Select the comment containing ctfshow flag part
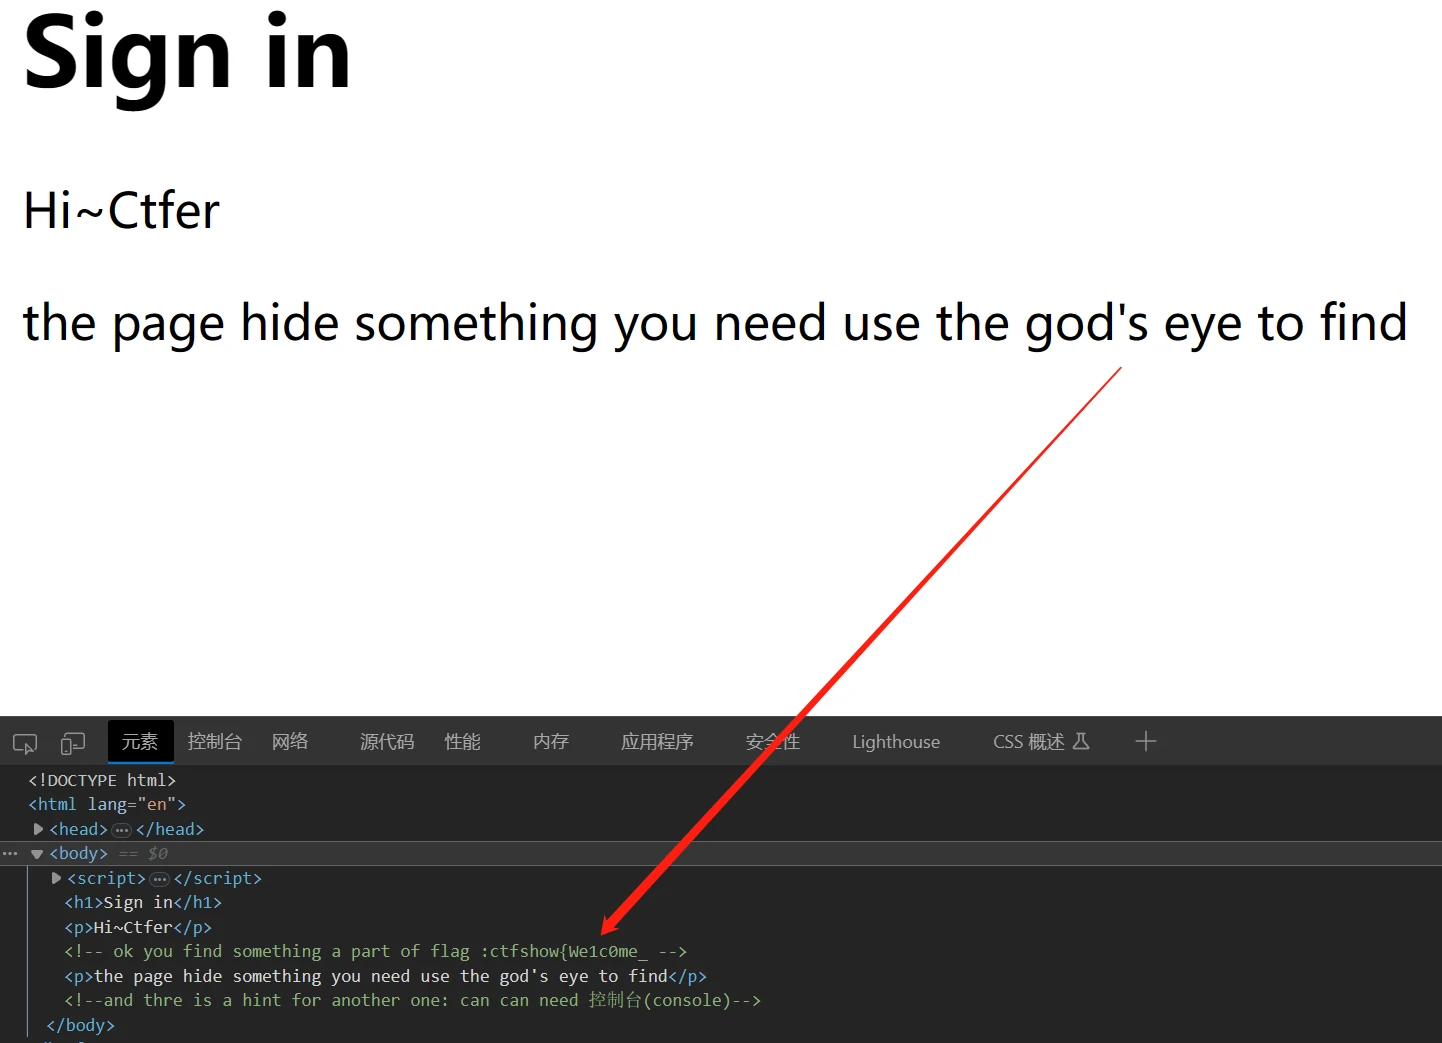The height and width of the screenshot is (1043, 1442). [x=375, y=951]
